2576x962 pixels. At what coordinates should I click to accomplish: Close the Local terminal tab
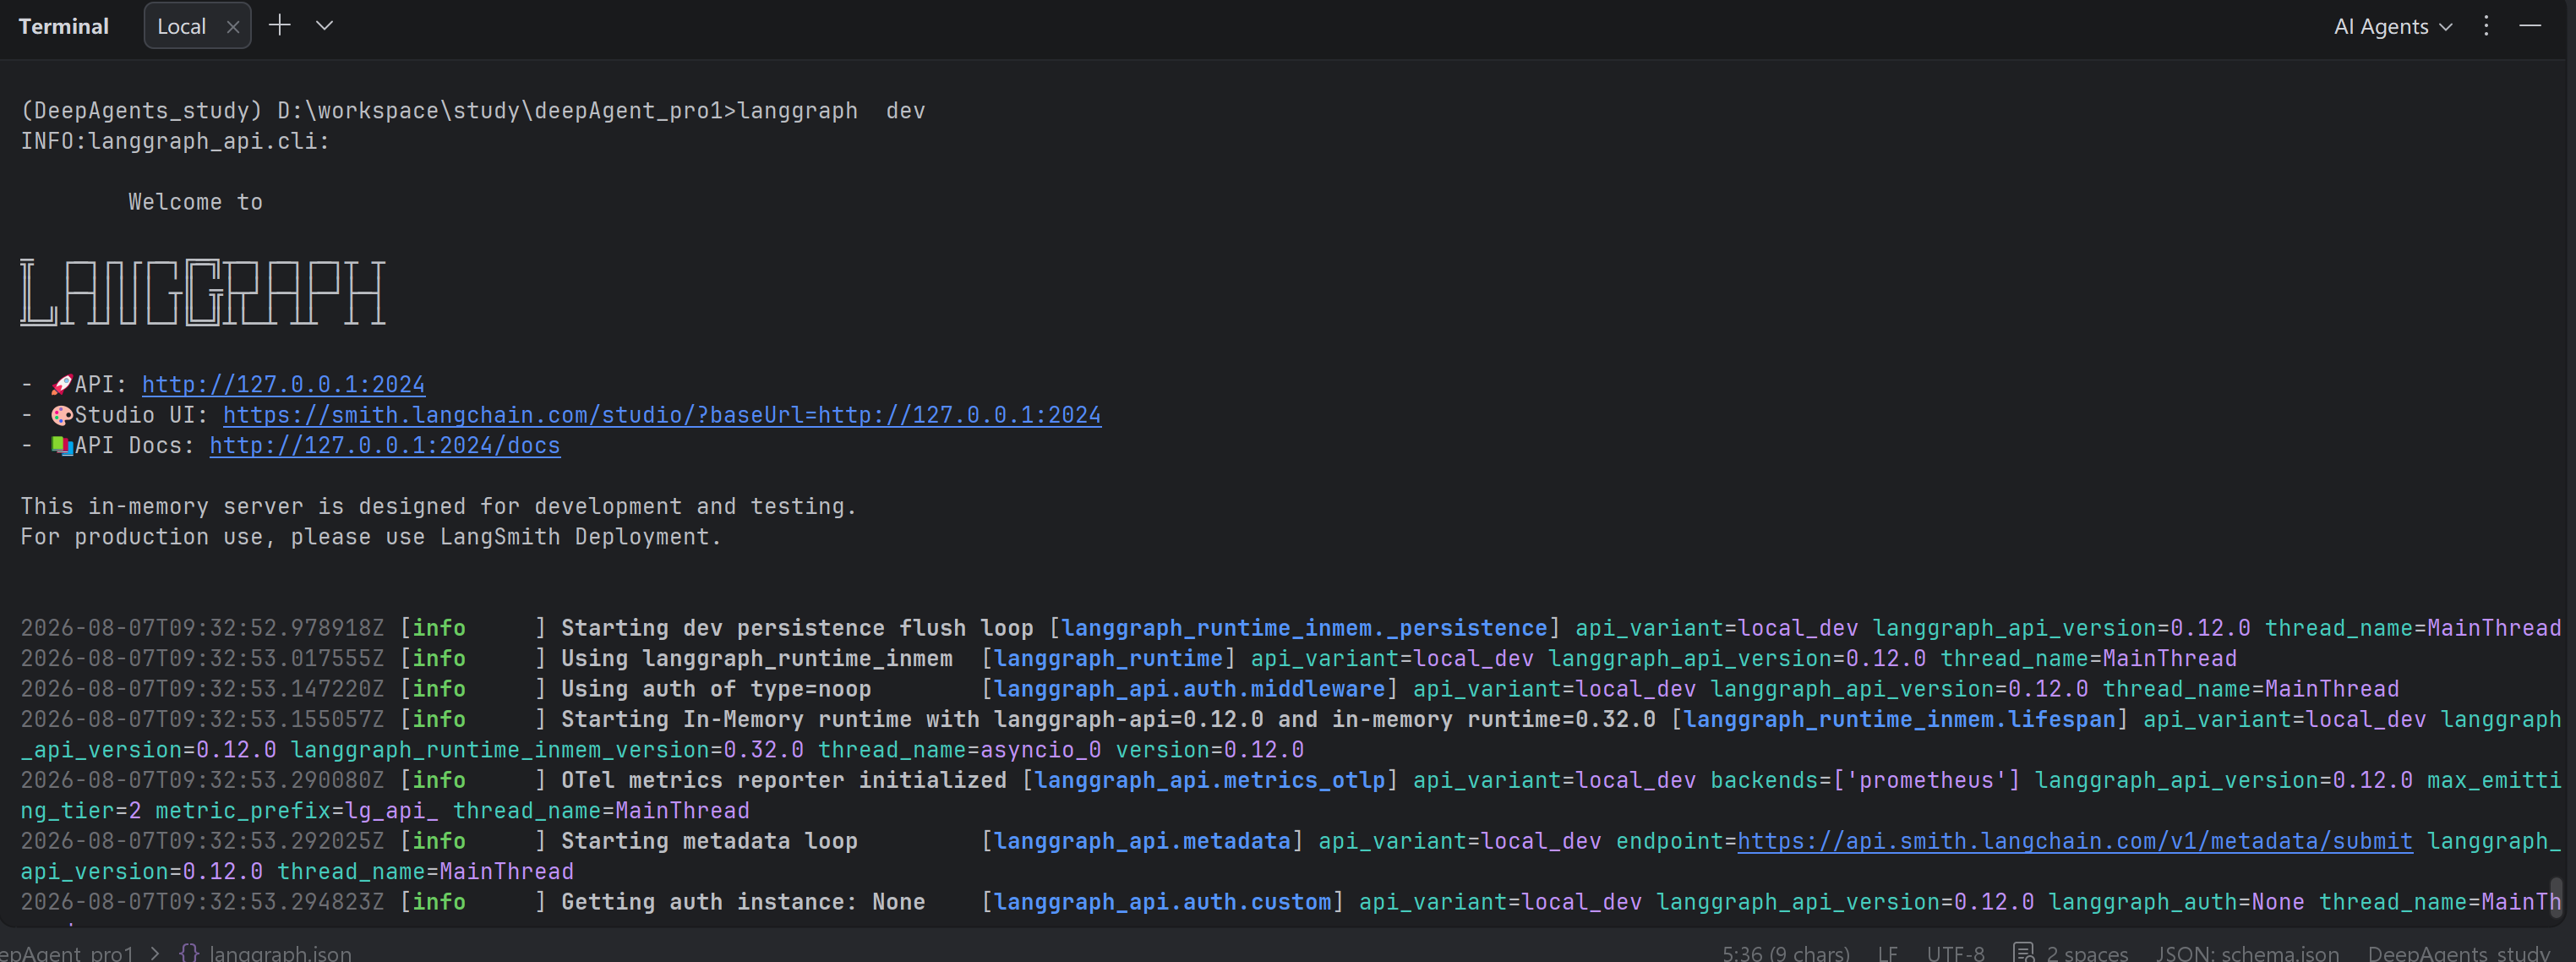pos(233,27)
